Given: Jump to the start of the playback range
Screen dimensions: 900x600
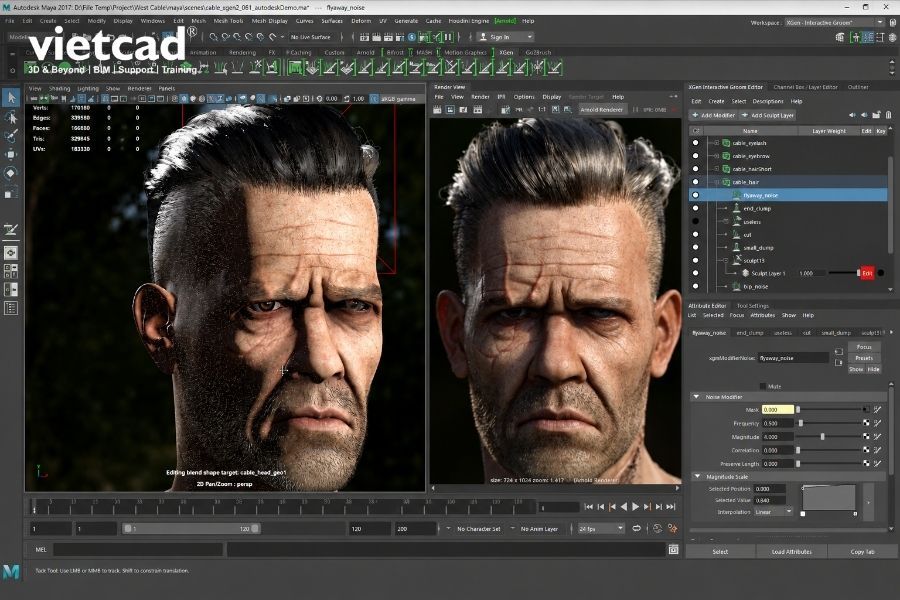Looking at the screenshot, I should click(588, 506).
